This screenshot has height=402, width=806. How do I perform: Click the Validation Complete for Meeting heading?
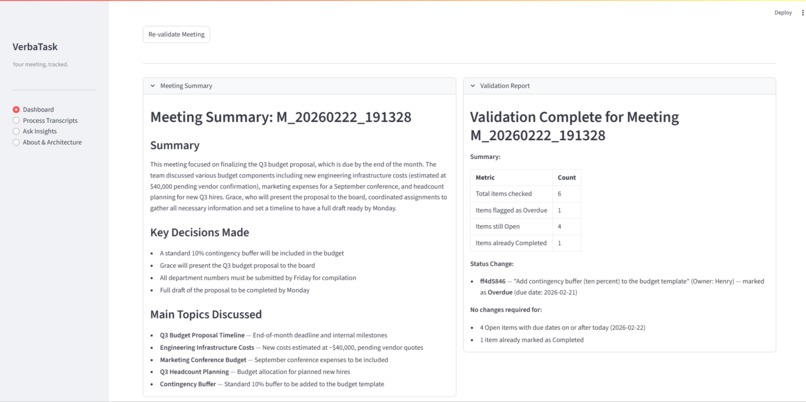574,126
